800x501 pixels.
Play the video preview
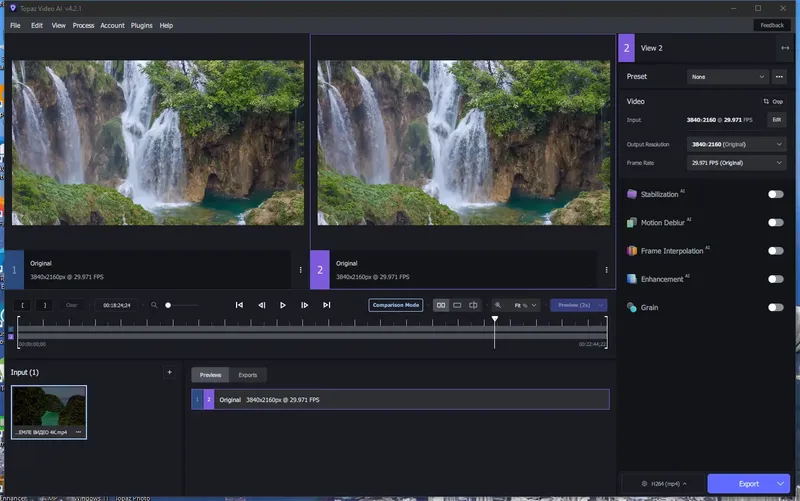click(x=283, y=305)
